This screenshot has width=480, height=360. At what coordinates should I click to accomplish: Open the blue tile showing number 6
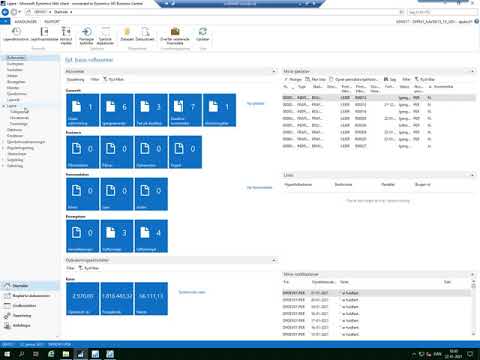click(x=117, y=110)
